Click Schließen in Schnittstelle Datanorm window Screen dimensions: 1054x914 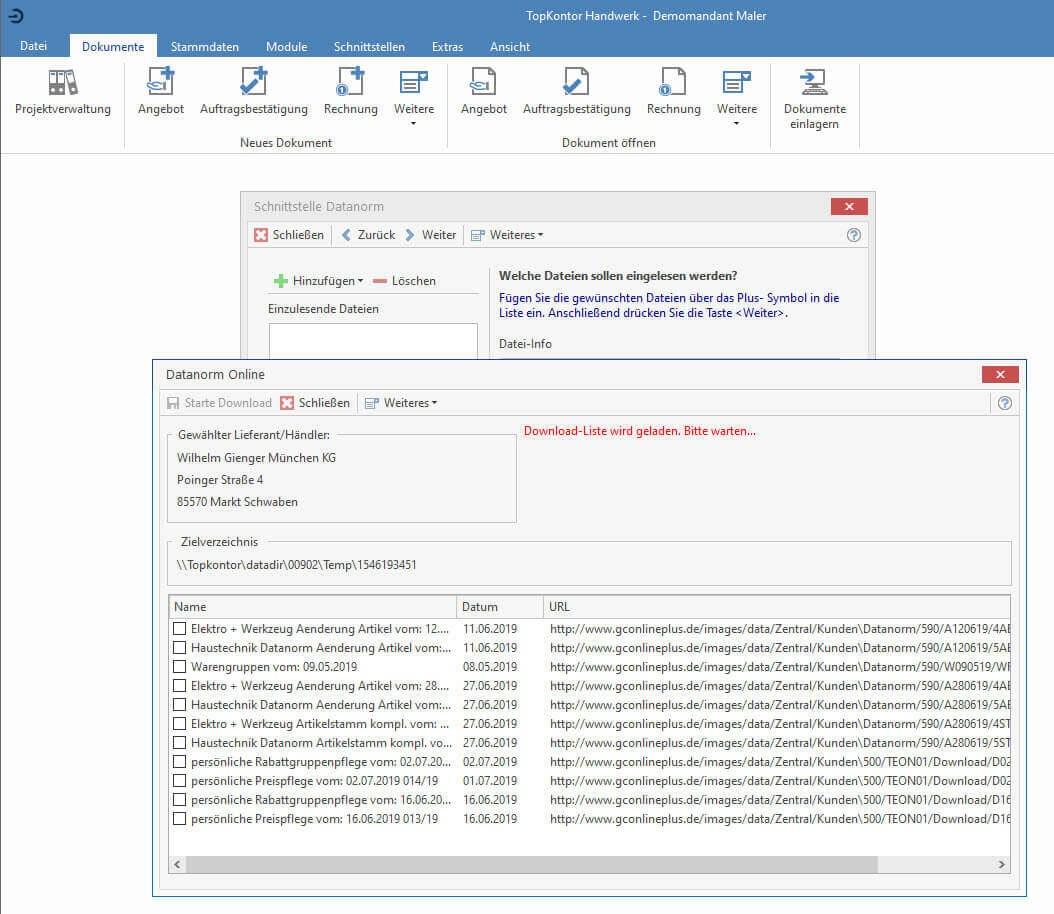pos(289,235)
